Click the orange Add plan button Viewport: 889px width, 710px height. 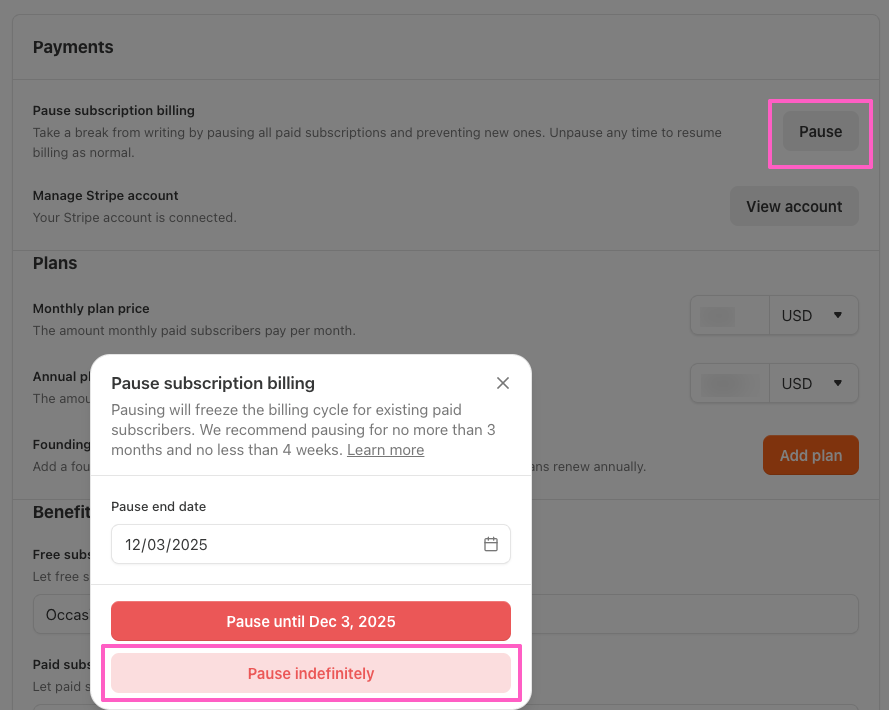pos(810,455)
